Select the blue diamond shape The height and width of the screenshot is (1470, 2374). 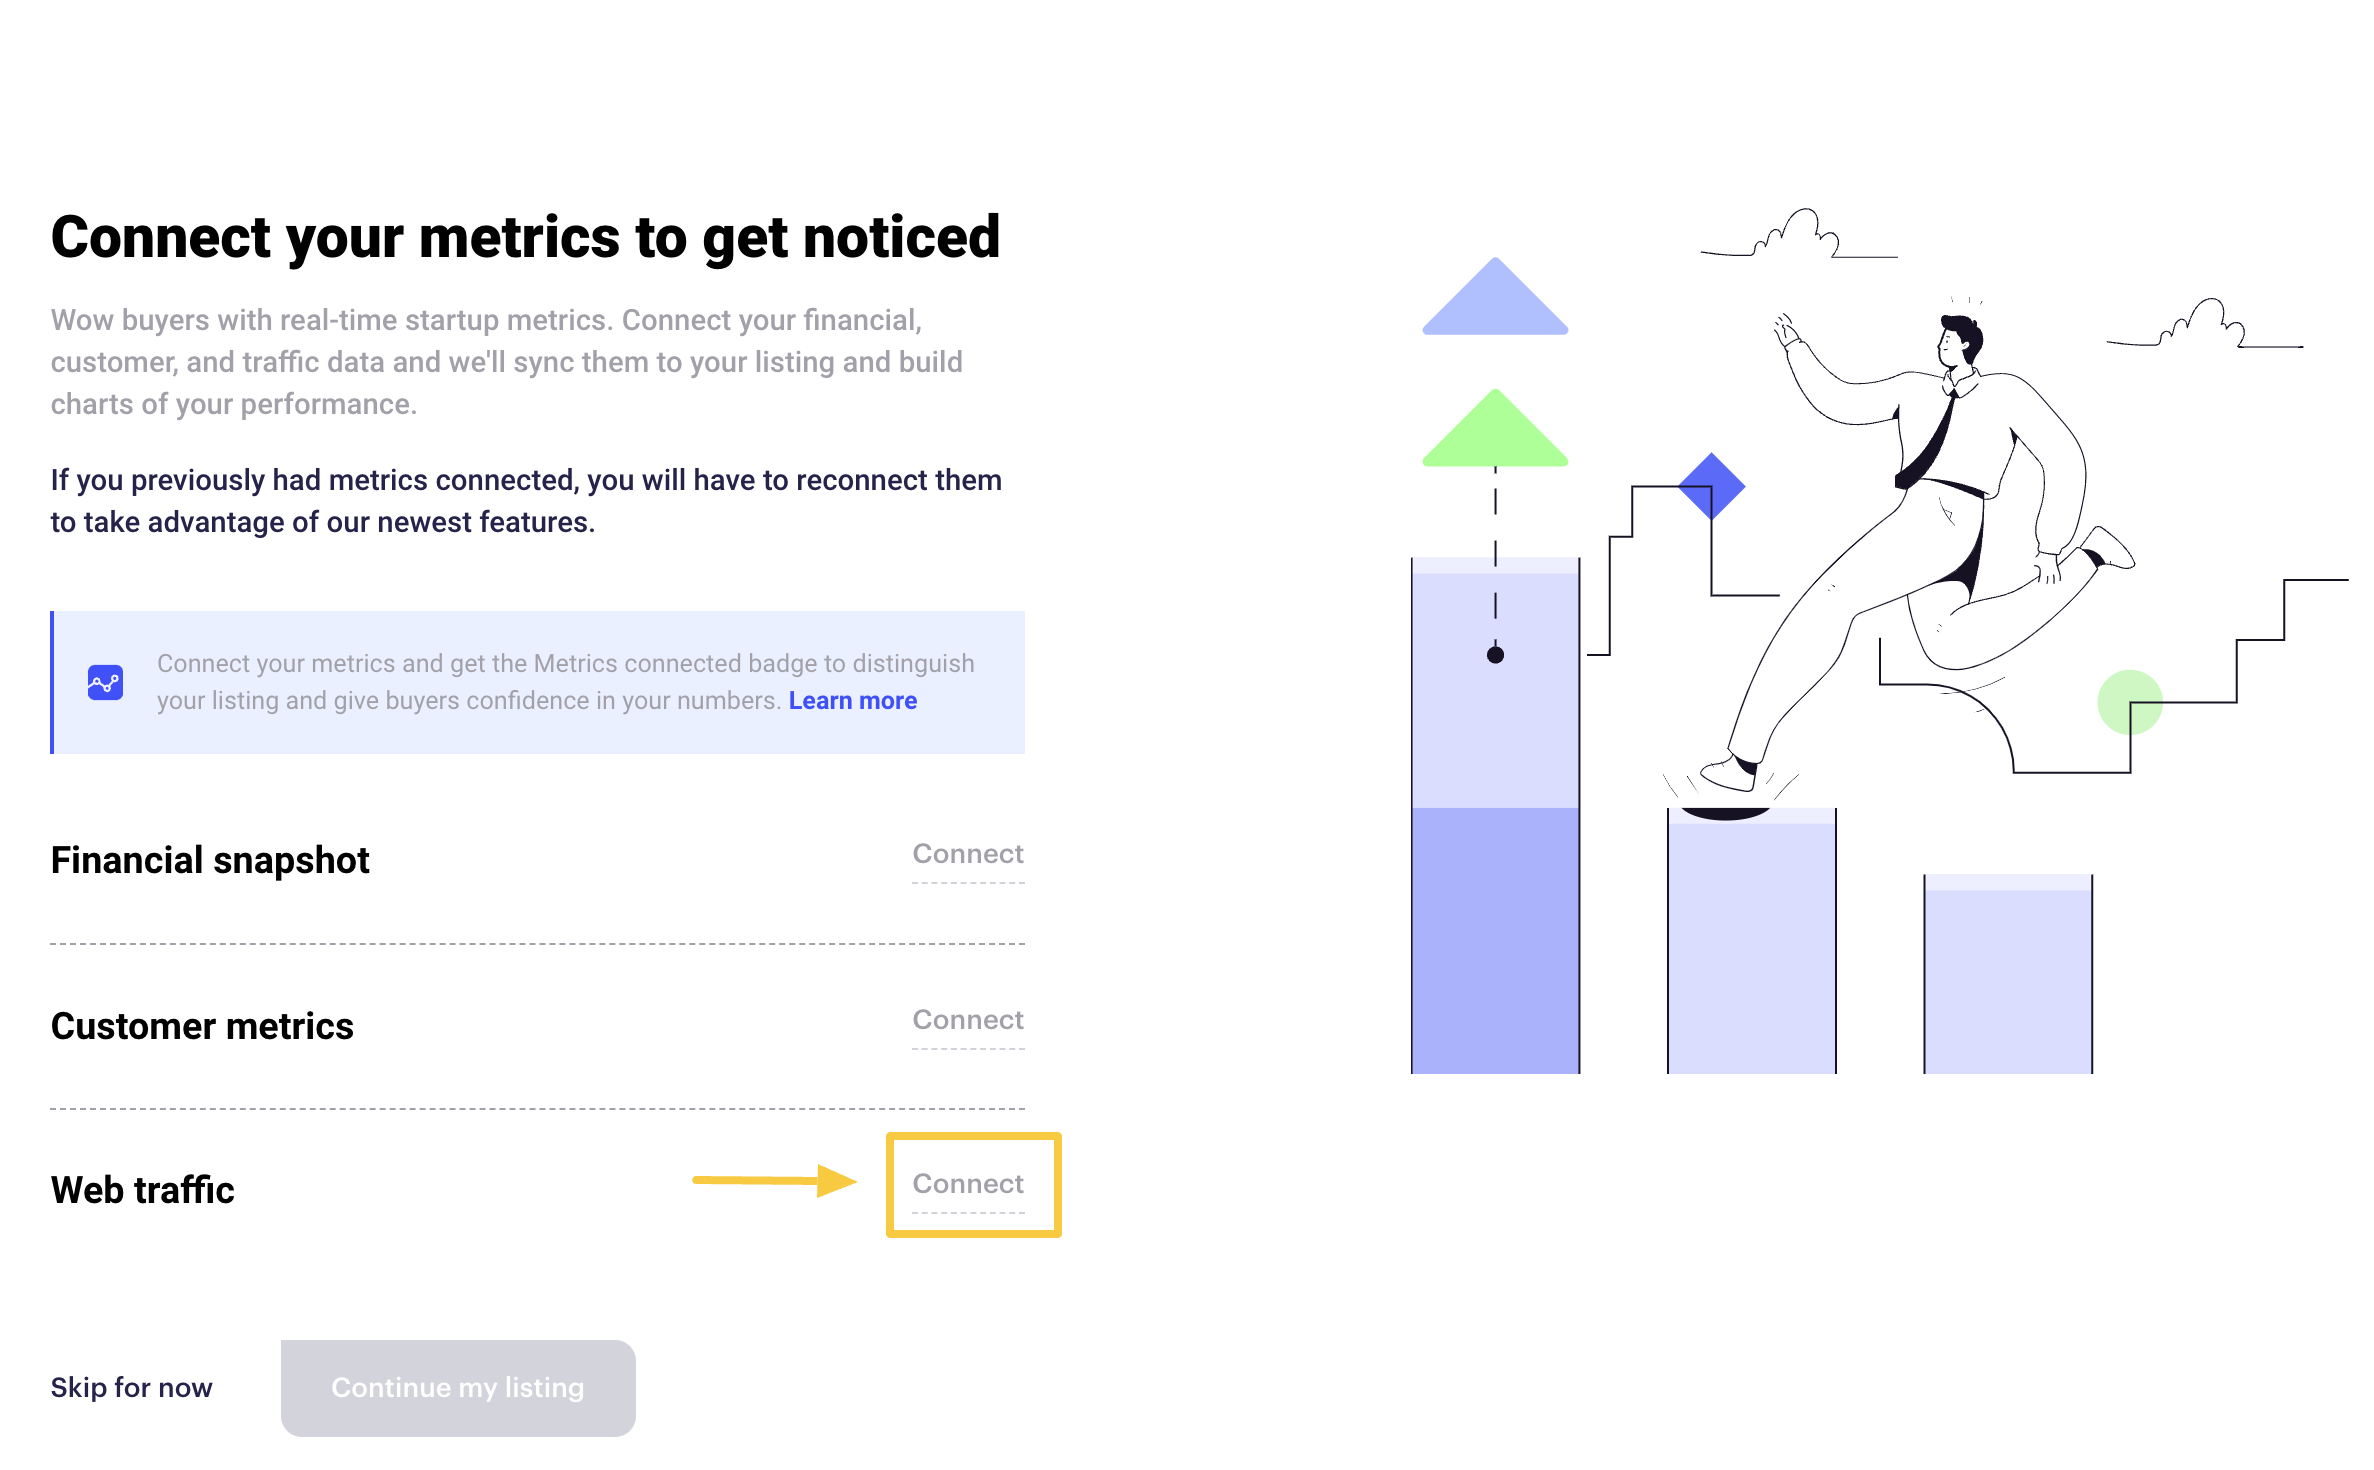[1712, 486]
